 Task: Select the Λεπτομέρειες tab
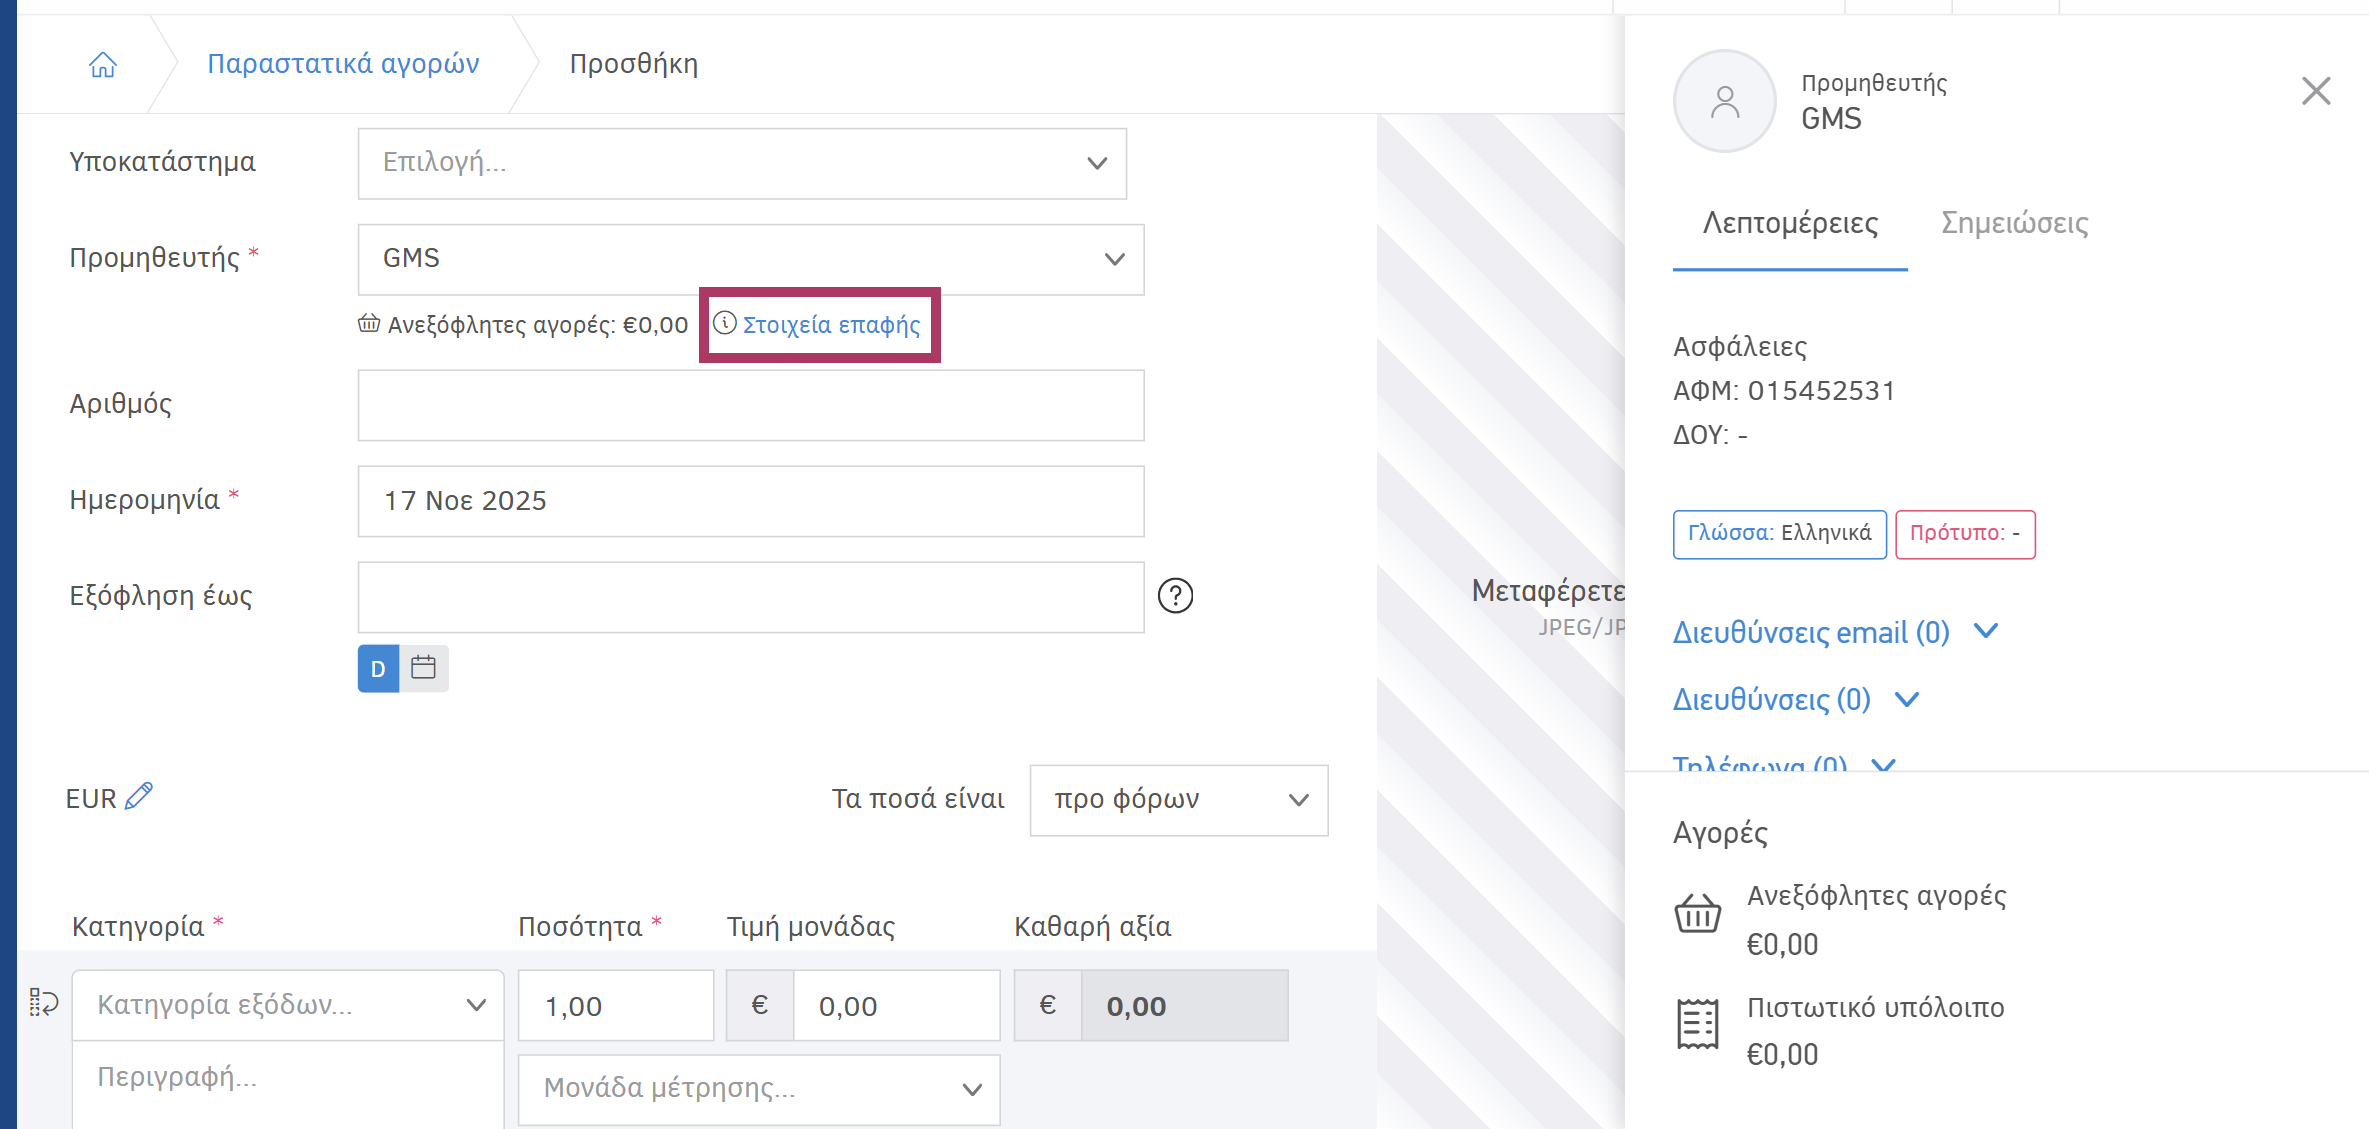tap(1790, 223)
